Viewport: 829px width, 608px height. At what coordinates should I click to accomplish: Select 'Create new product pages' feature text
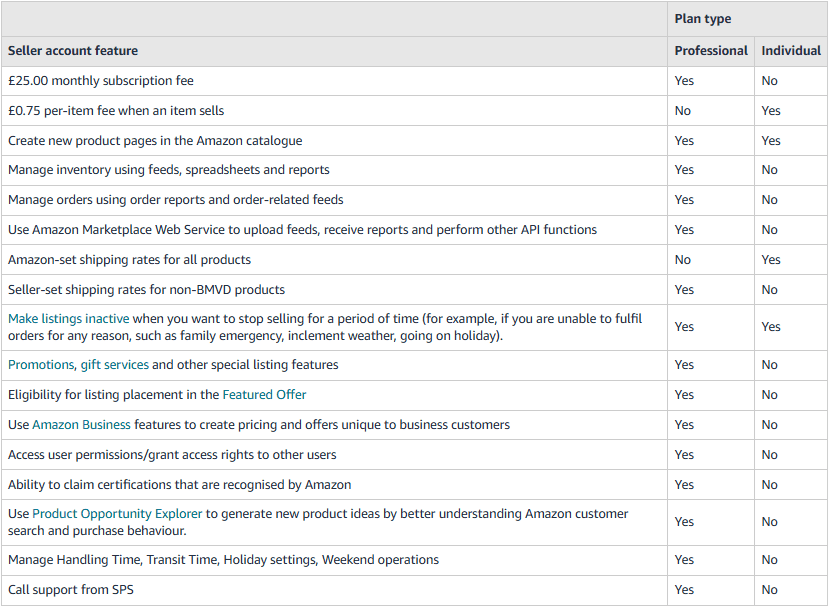pos(155,141)
